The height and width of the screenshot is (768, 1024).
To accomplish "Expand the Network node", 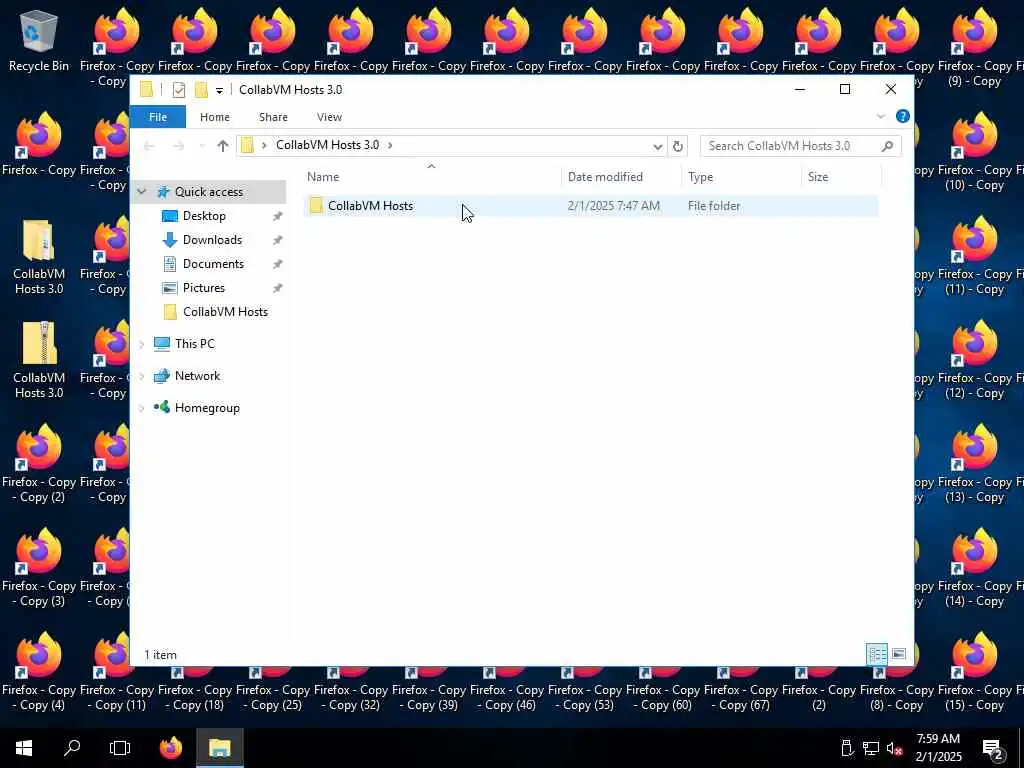I will point(142,376).
